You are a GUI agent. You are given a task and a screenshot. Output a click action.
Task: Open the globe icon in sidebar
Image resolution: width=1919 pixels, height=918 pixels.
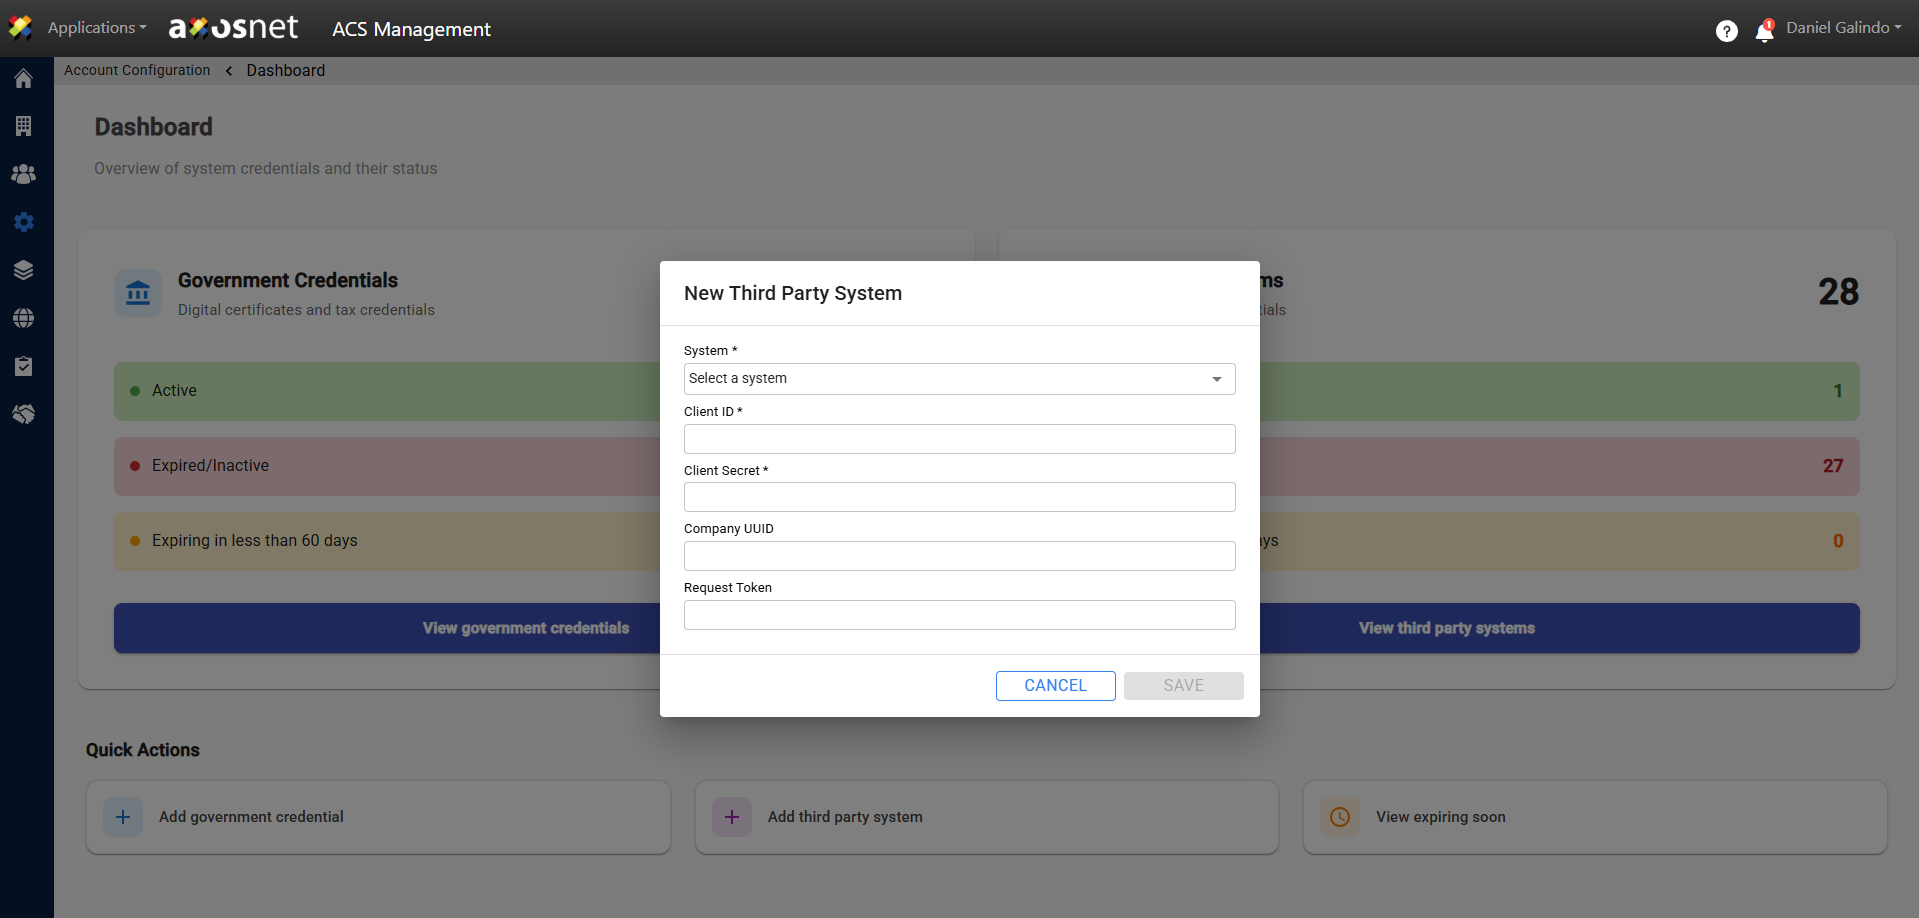(24, 318)
